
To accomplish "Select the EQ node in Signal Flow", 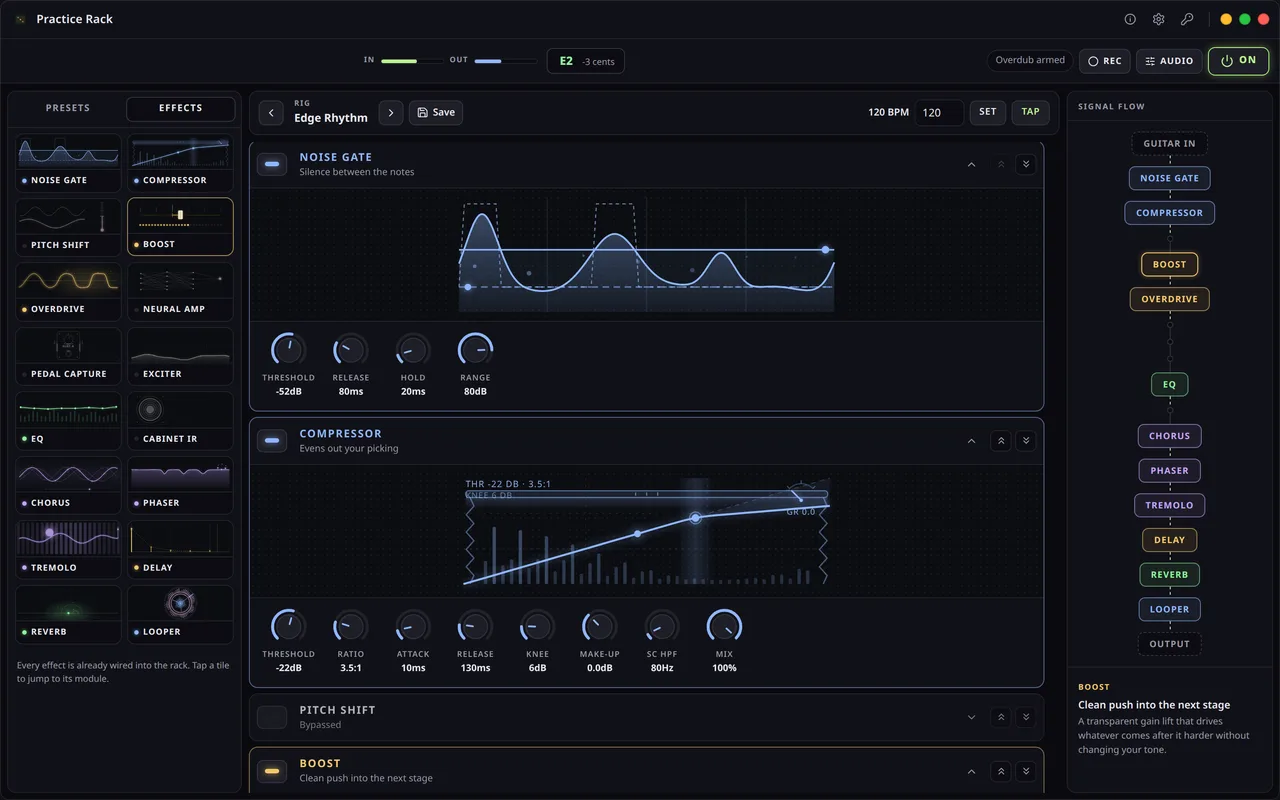I will click(1169, 384).
